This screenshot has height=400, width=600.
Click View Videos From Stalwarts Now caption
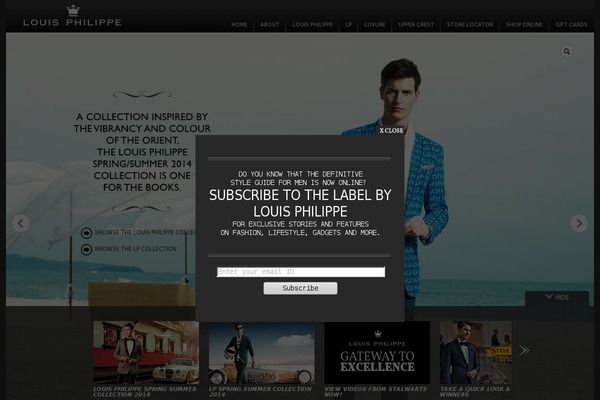pos(375,392)
